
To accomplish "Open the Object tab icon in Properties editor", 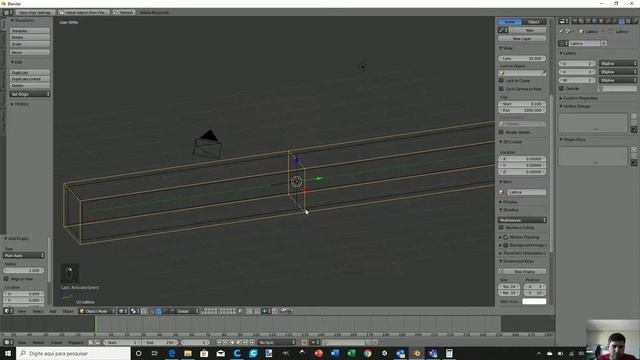I will pyautogui.click(x=601, y=21).
